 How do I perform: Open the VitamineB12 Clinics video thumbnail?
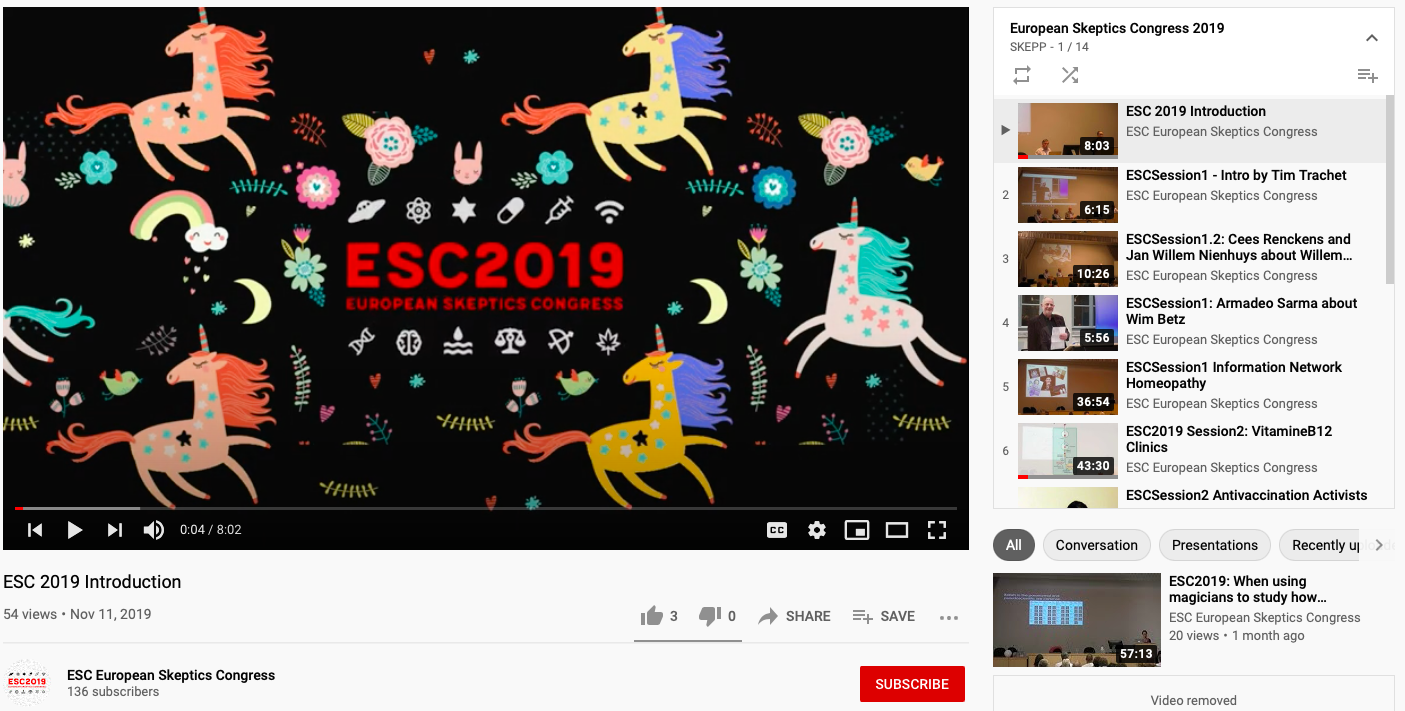click(1068, 451)
